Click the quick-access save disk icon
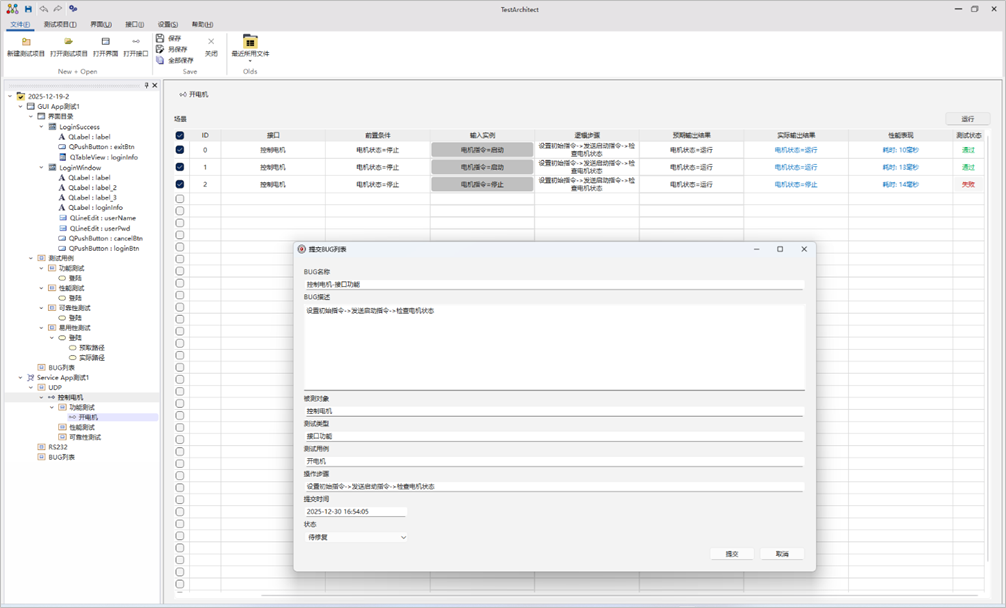1006x608 pixels. click(x=28, y=9)
